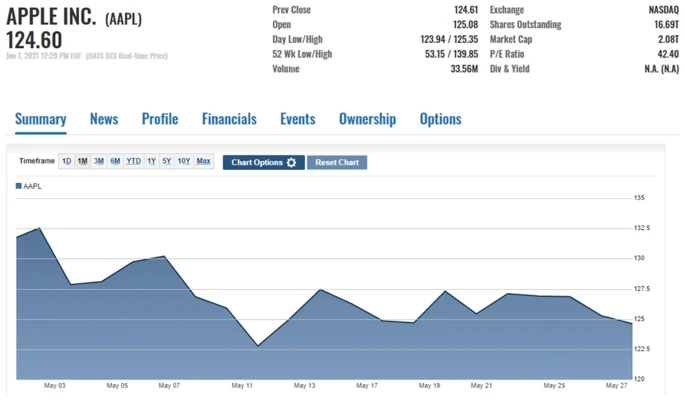Click the Prev Close label
The width and height of the screenshot is (685, 404).
click(291, 10)
